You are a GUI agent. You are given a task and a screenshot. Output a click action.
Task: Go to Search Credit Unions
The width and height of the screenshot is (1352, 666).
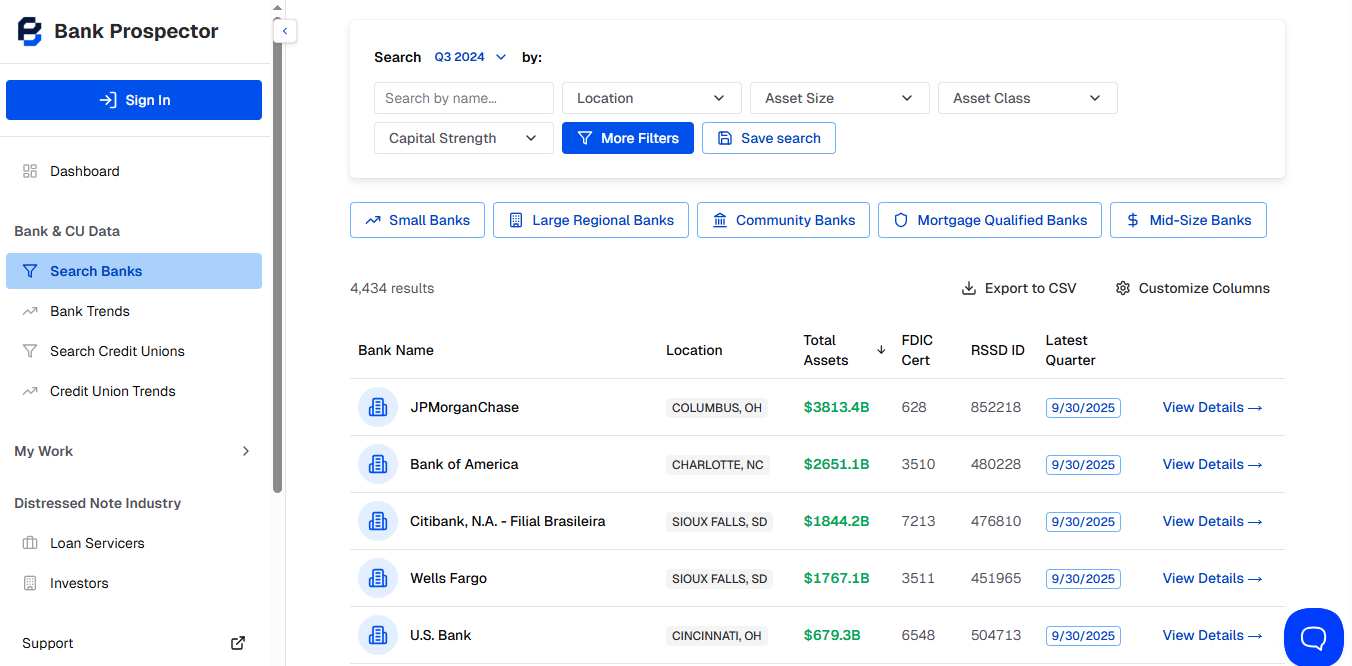[117, 351]
